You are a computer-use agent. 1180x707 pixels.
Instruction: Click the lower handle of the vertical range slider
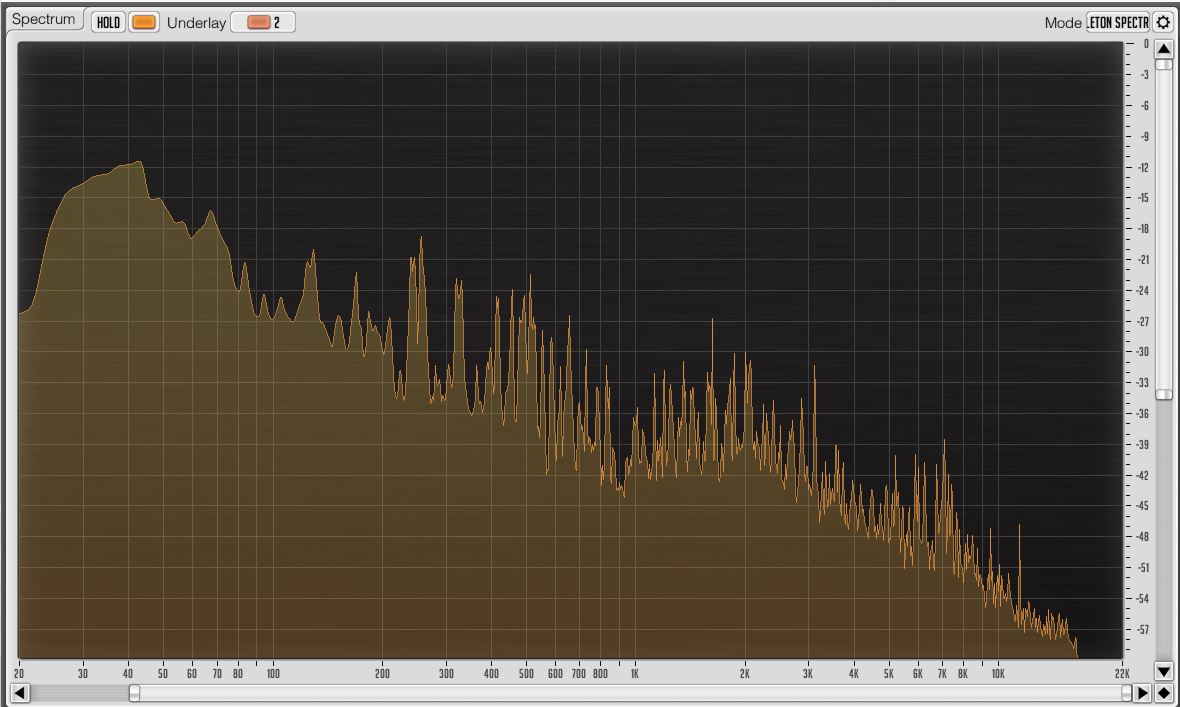[1163, 394]
